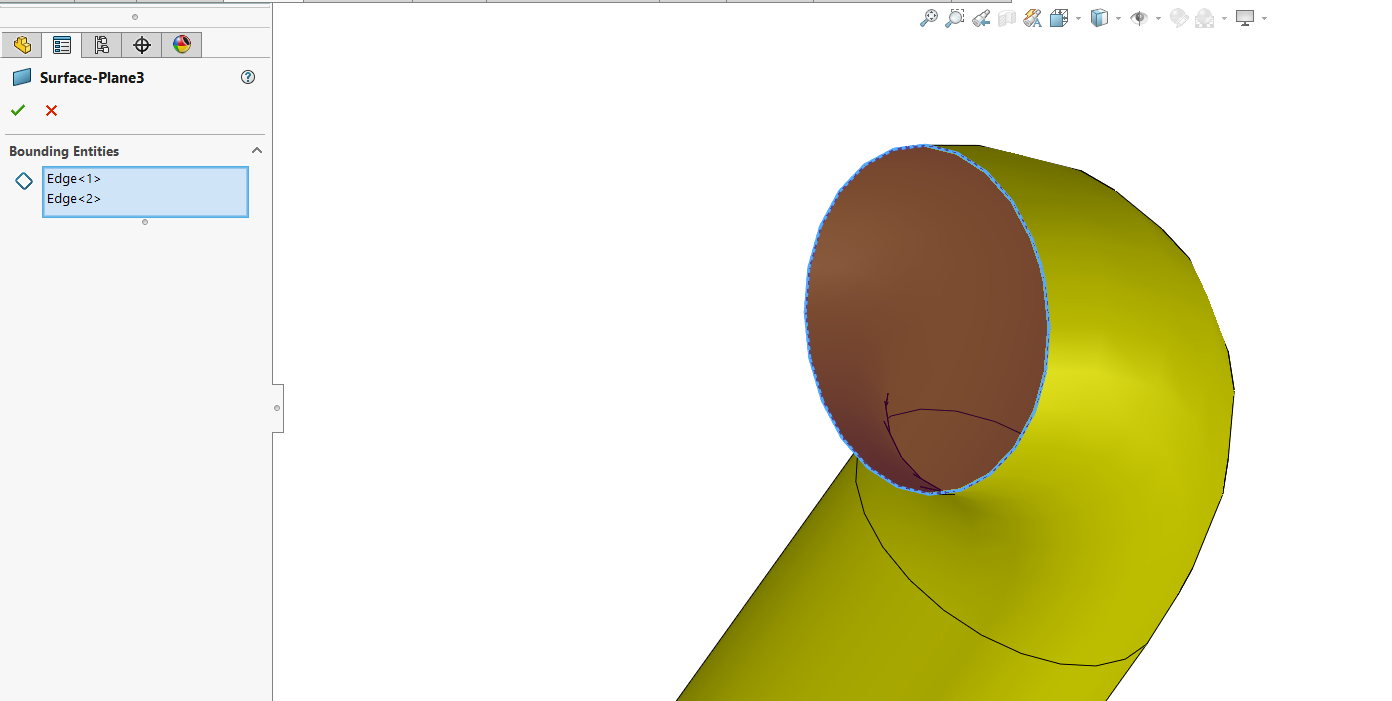Toggle the Hide/Show Items eye icon
Viewport: 1392px width, 701px height.
tap(1138, 18)
